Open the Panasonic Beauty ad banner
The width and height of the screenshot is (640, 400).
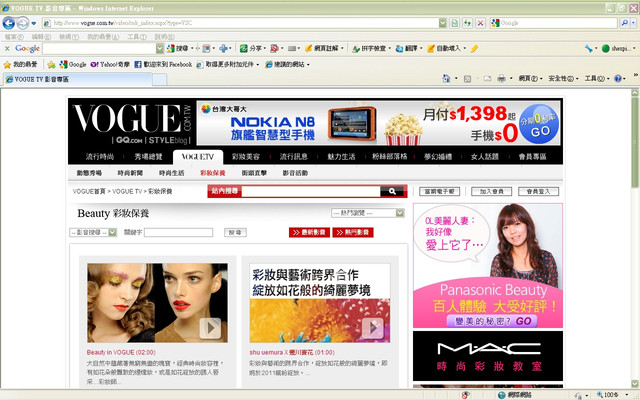coord(488,266)
